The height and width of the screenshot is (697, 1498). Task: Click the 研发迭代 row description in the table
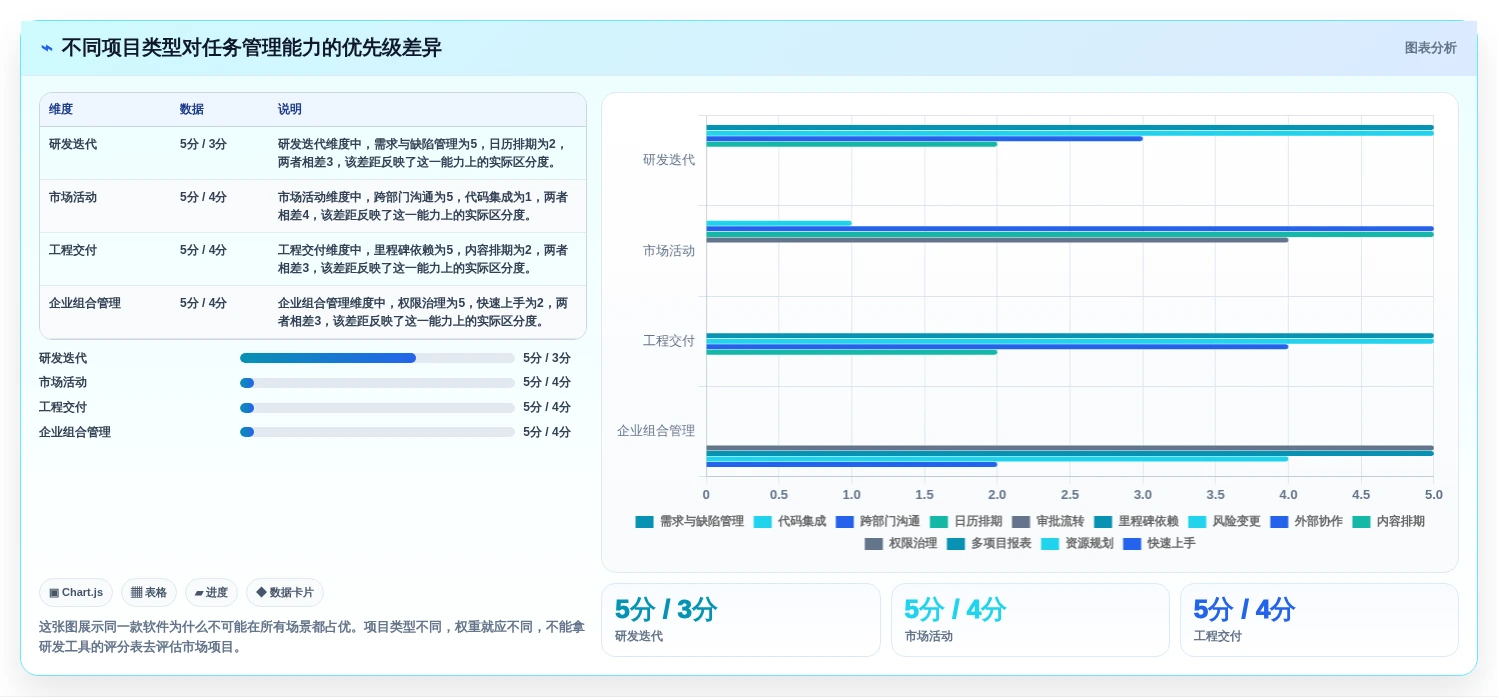(423, 153)
